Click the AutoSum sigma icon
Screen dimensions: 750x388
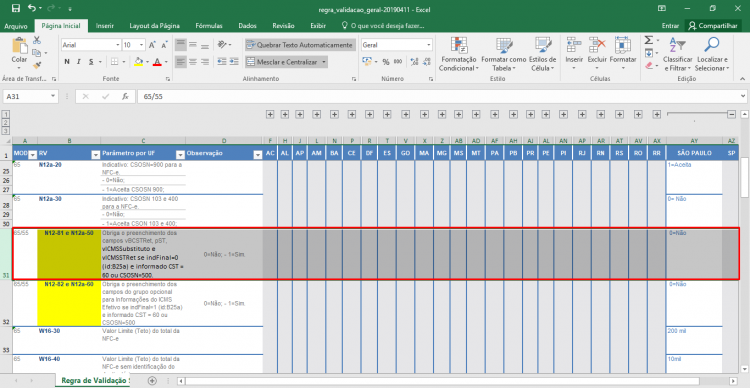[649, 40]
